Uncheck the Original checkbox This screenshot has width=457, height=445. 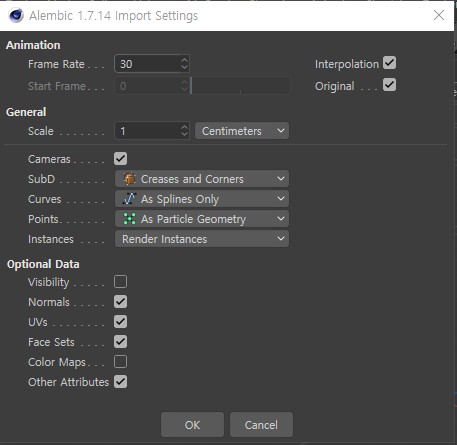[x=389, y=85]
